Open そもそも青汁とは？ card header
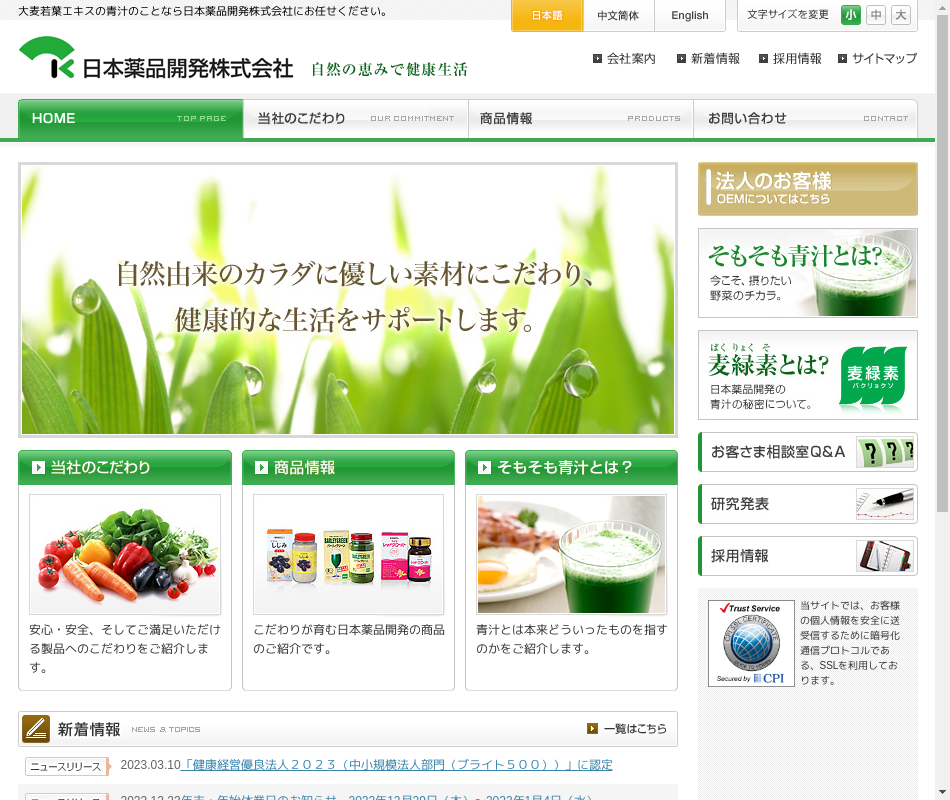This screenshot has height=800, width=950. point(571,467)
